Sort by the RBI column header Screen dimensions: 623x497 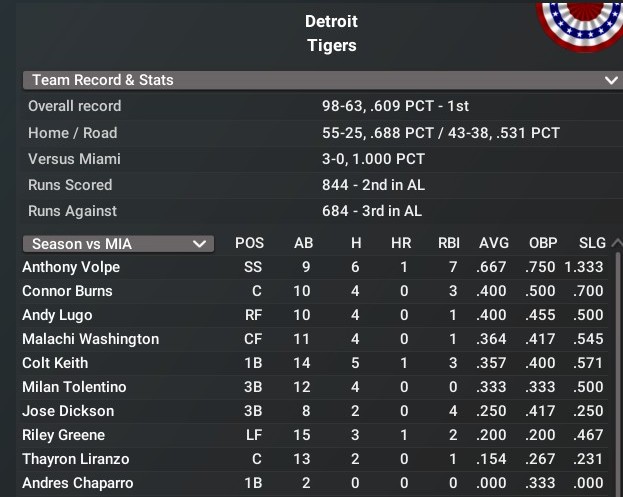pos(449,243)
